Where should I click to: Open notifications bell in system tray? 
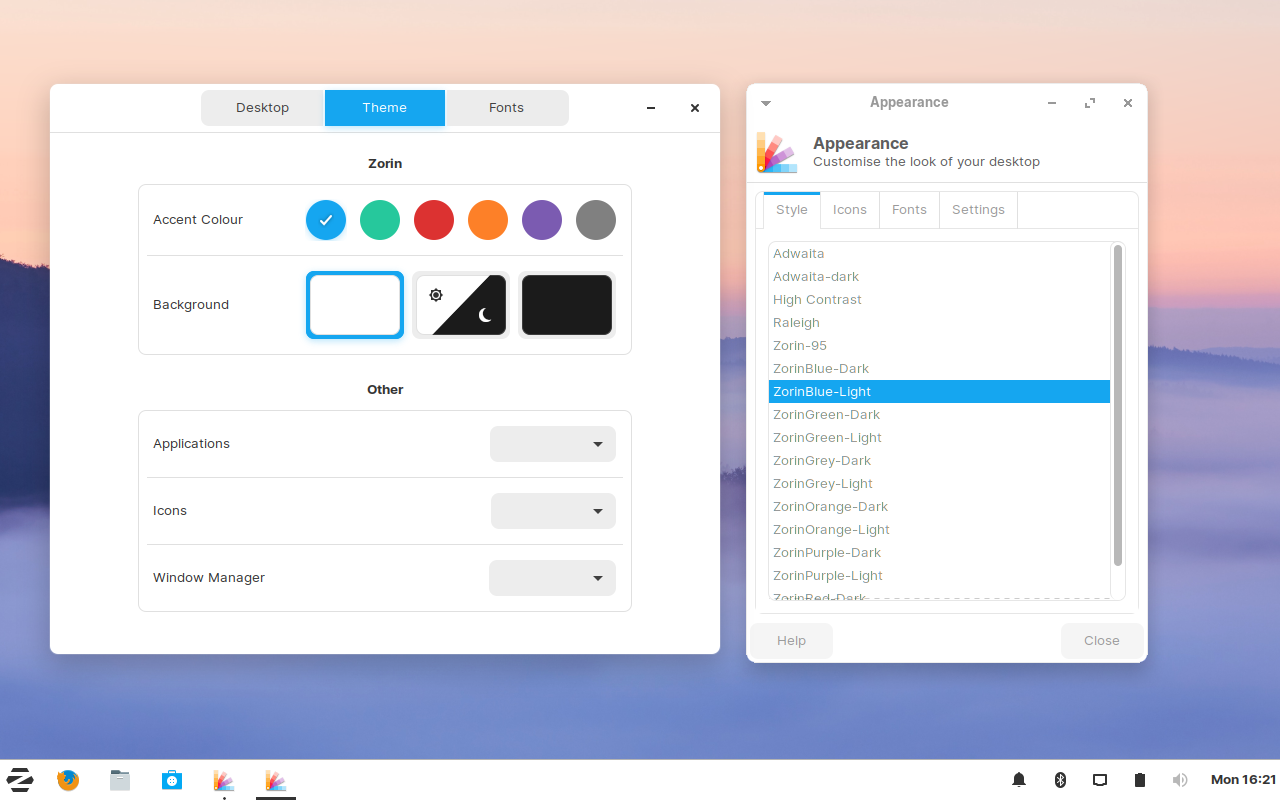[x=1019, y=780]
